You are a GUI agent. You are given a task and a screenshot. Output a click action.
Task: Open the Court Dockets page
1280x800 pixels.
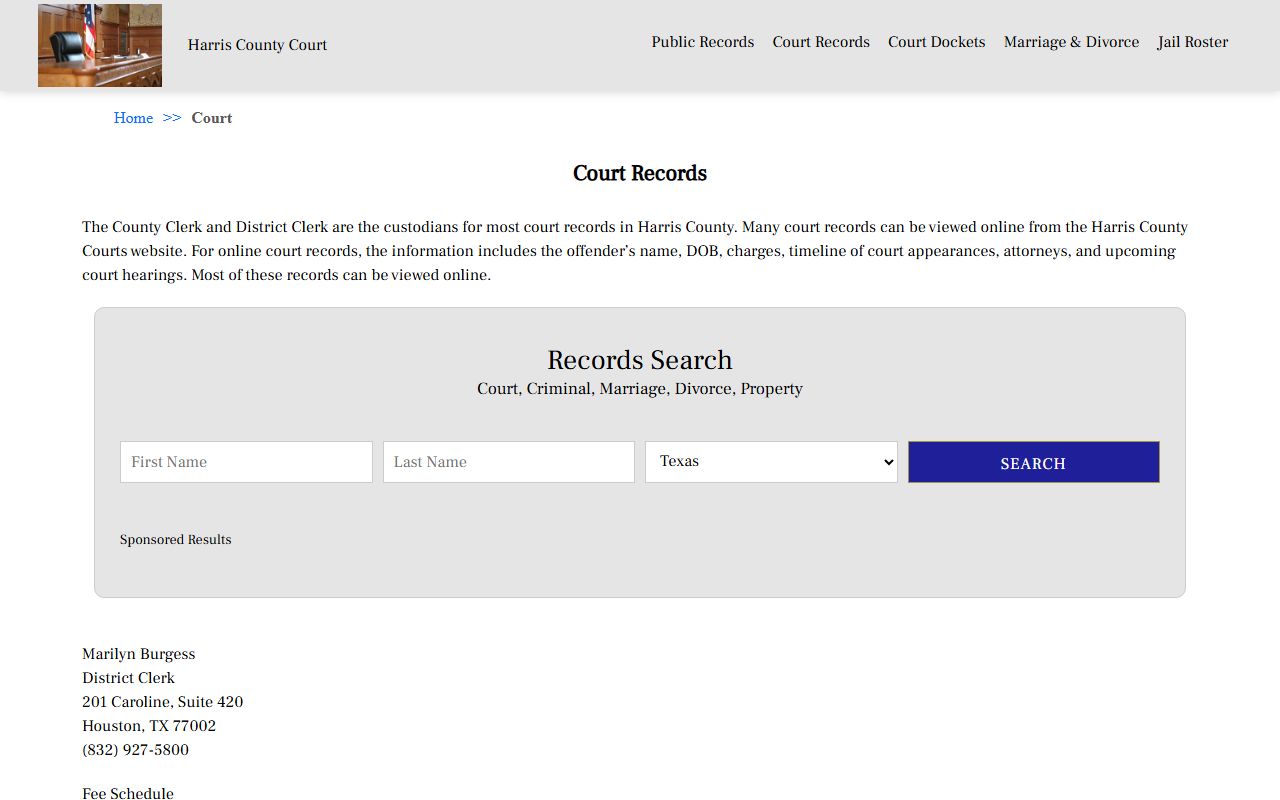(936, 42)
